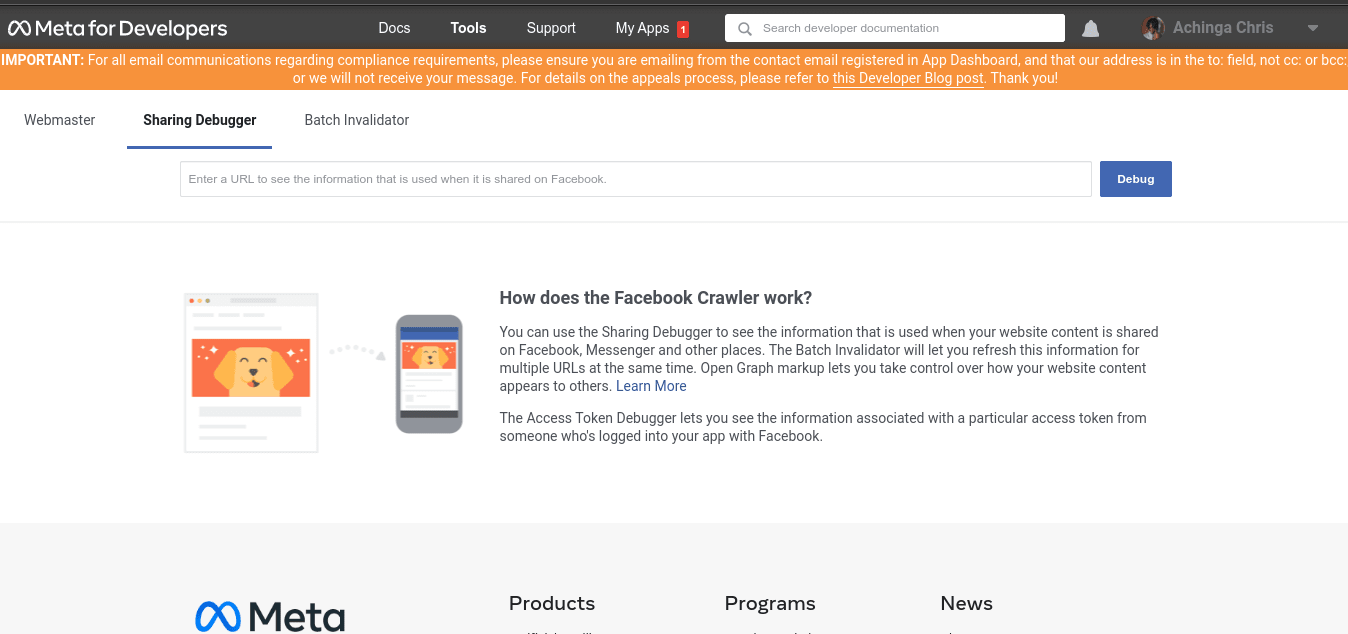Open the Docs menu
Screen dimensions: 1348x634
click(x=394, y=28)
